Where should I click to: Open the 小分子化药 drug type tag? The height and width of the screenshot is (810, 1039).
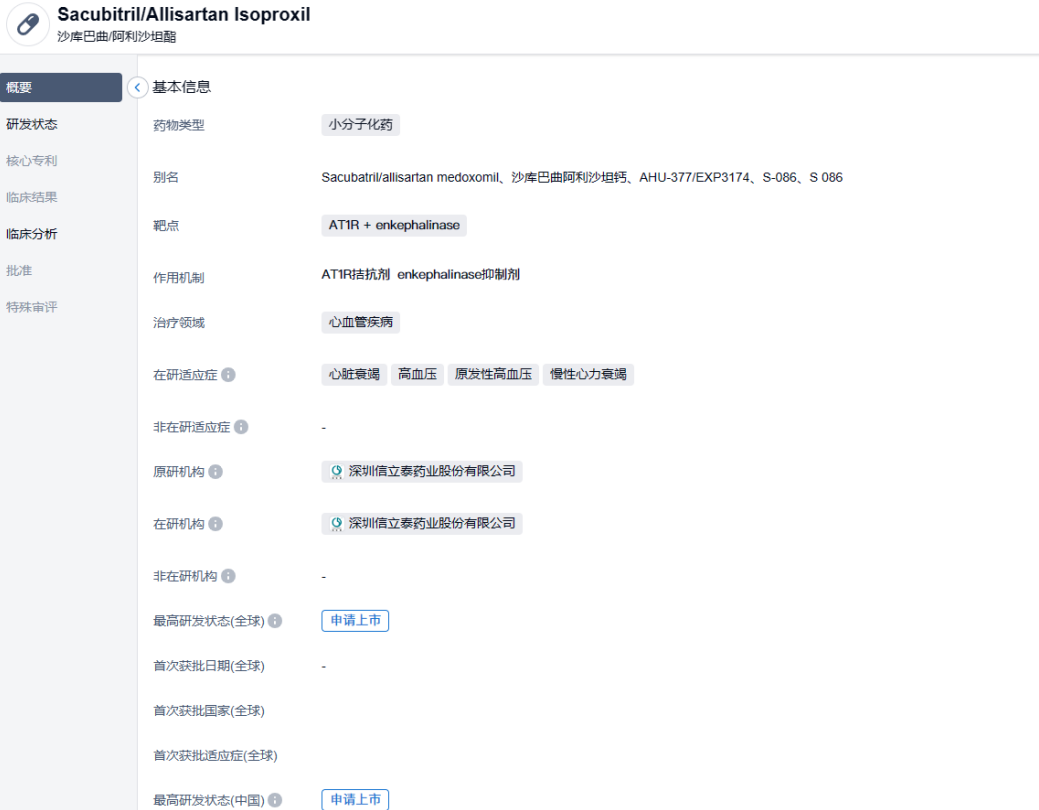pos(361,125)
